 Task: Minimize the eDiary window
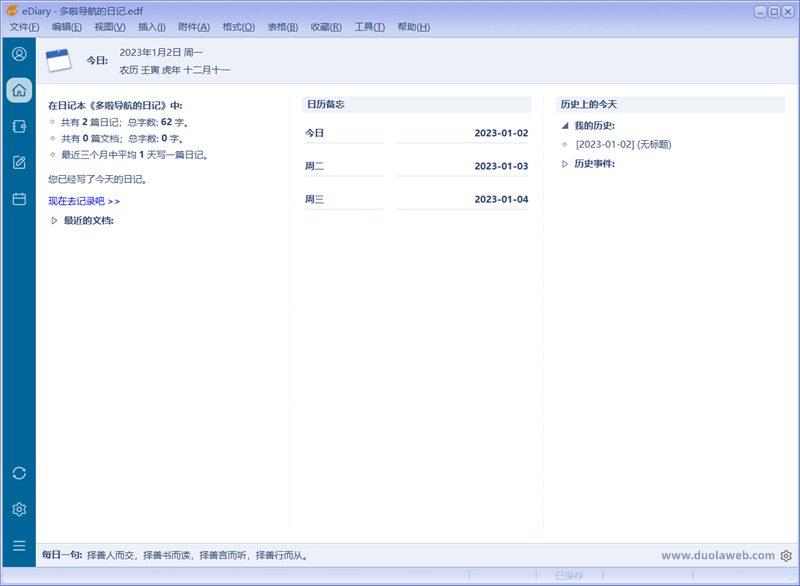point(760,12)
